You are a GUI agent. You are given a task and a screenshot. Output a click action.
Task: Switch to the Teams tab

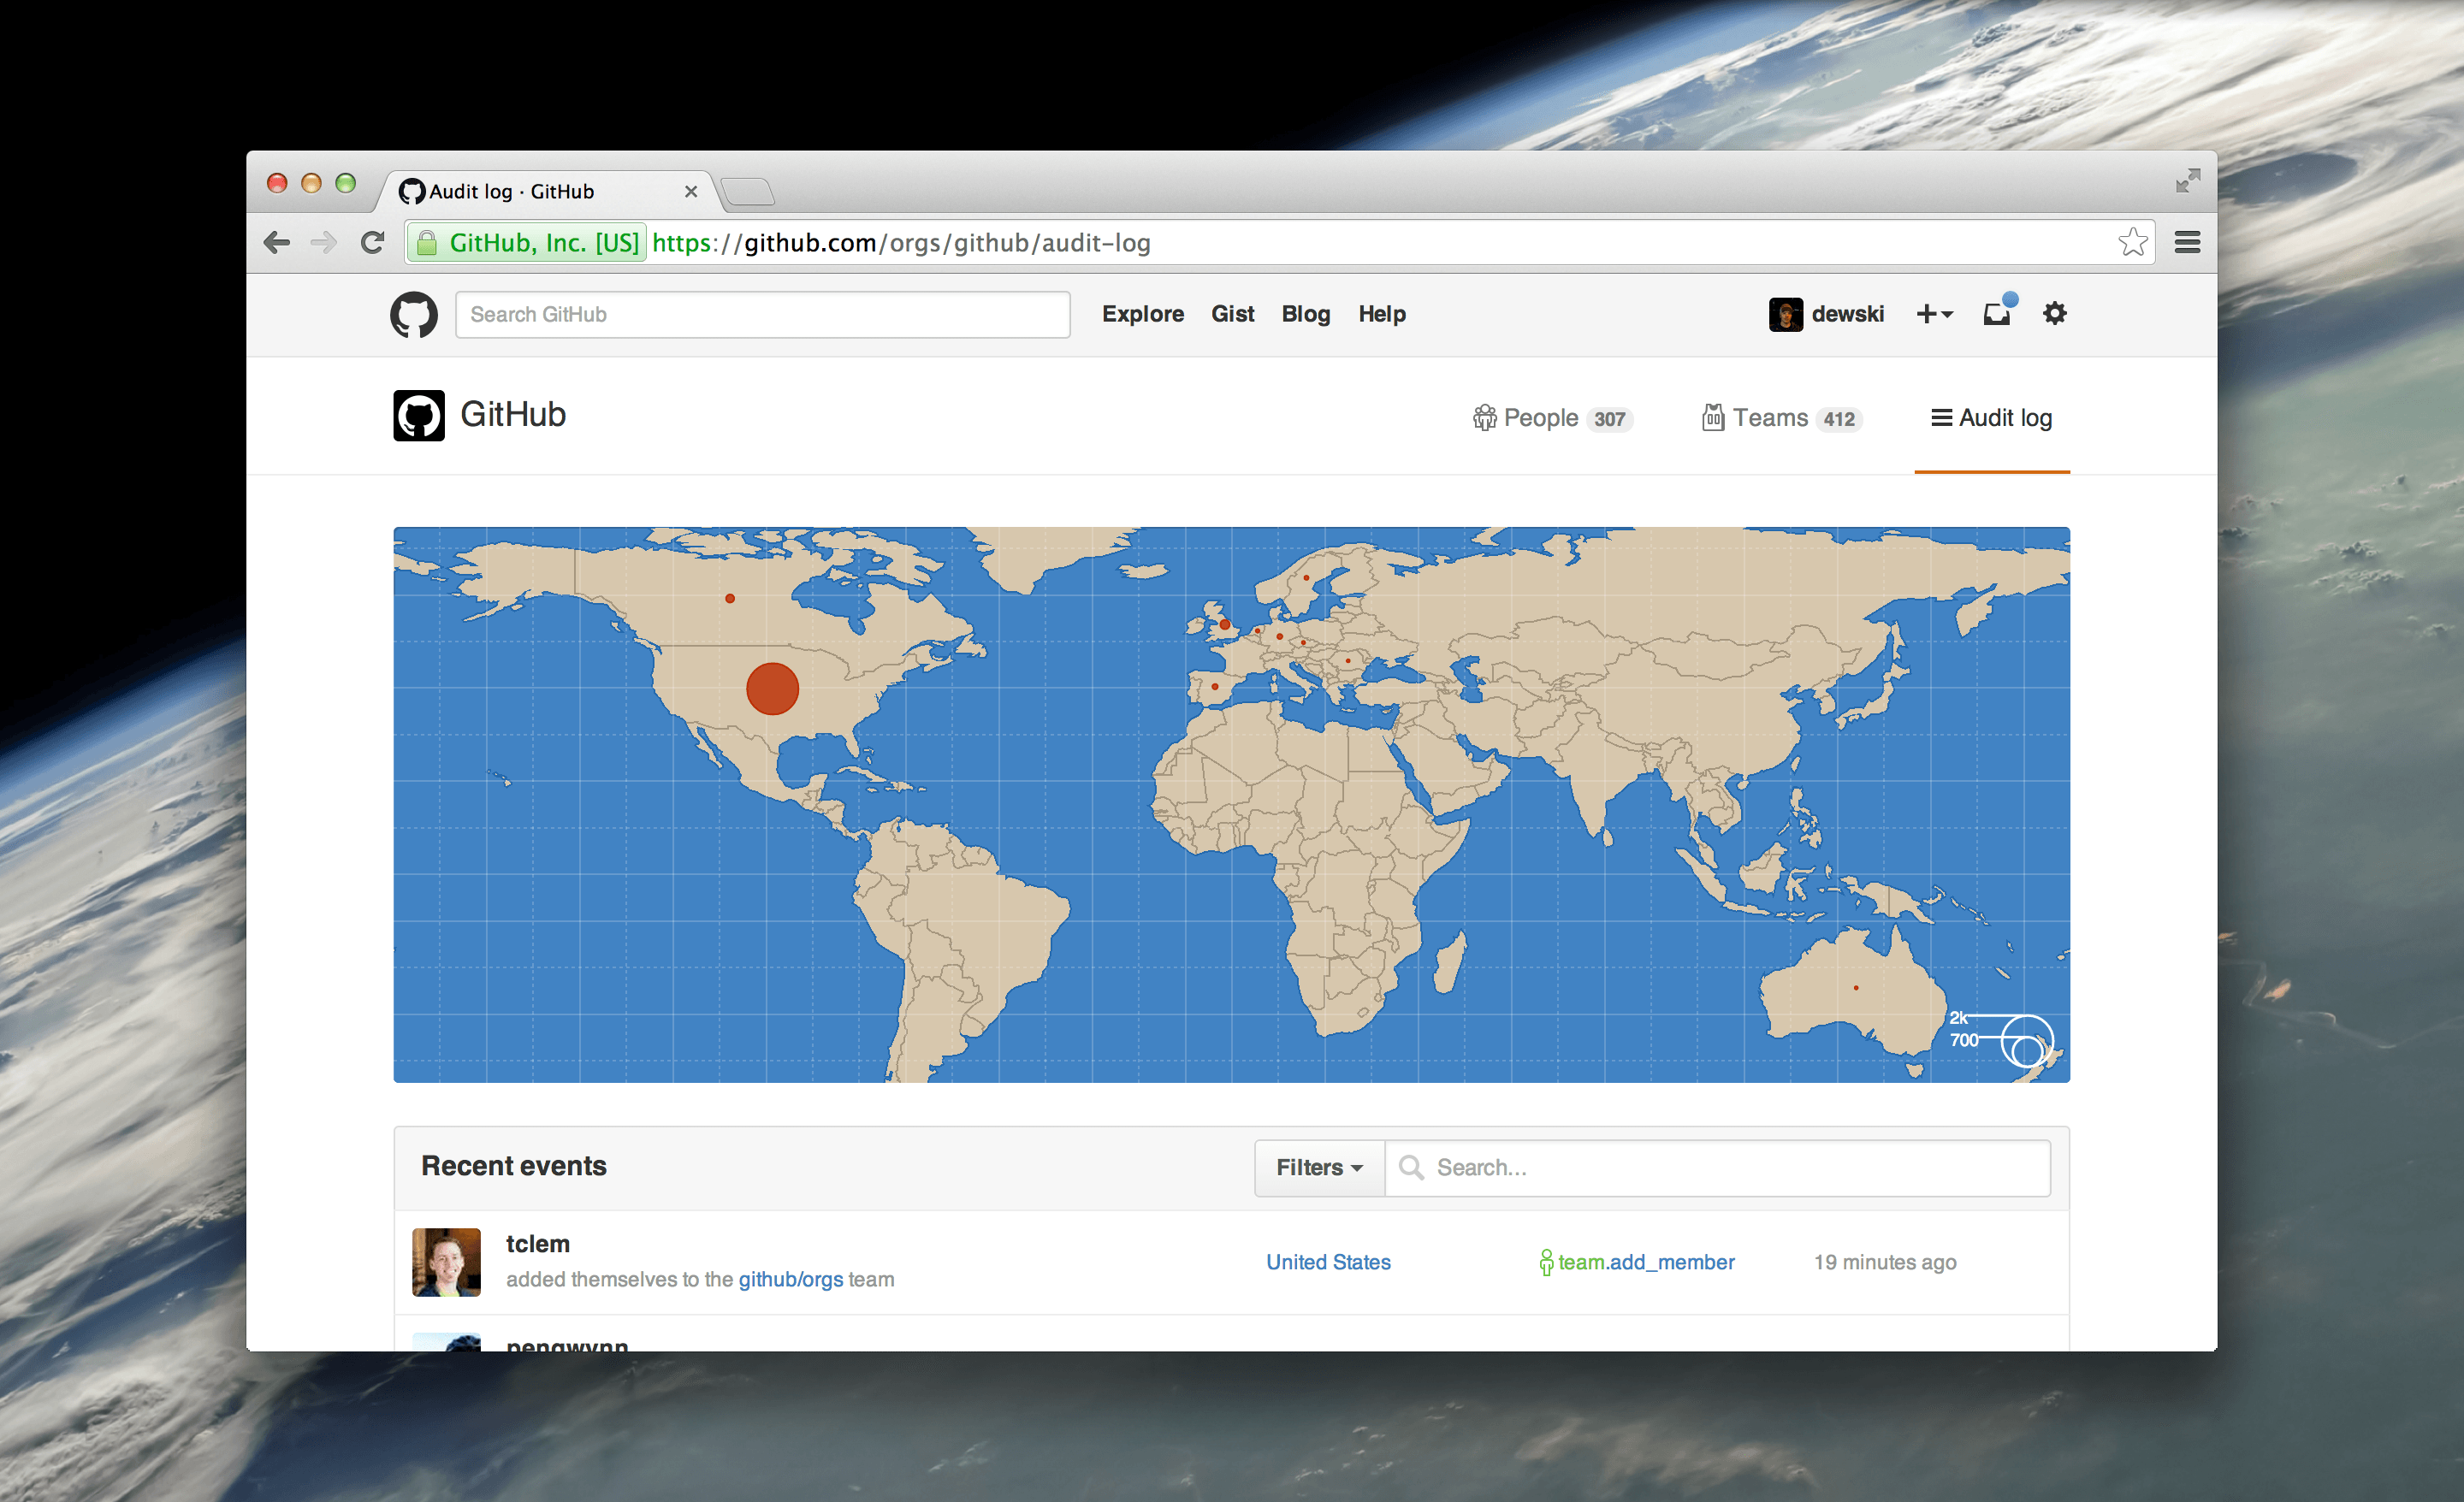[1781, 418]
